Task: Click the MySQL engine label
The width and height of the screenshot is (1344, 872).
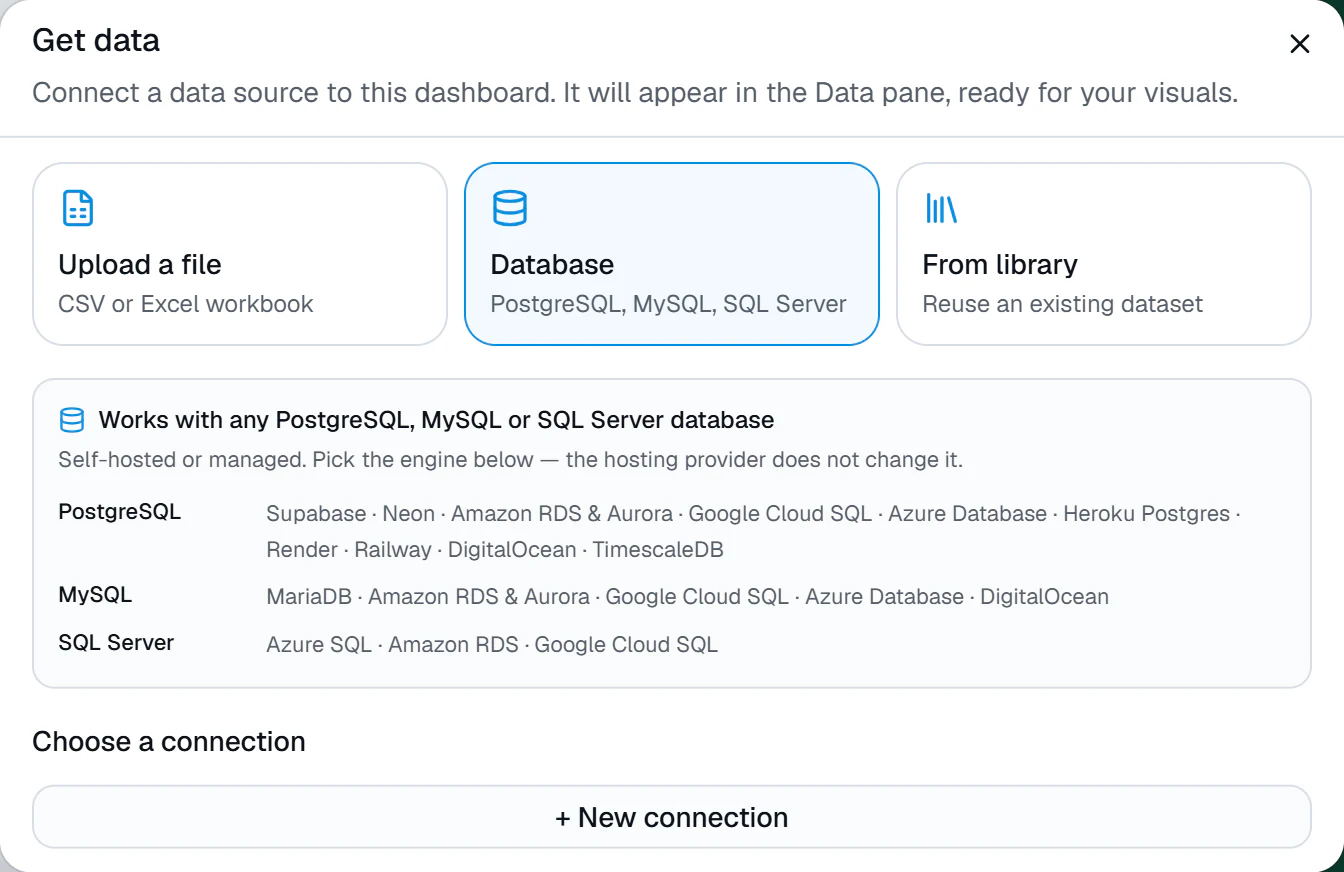Action: tap(95, 595)
